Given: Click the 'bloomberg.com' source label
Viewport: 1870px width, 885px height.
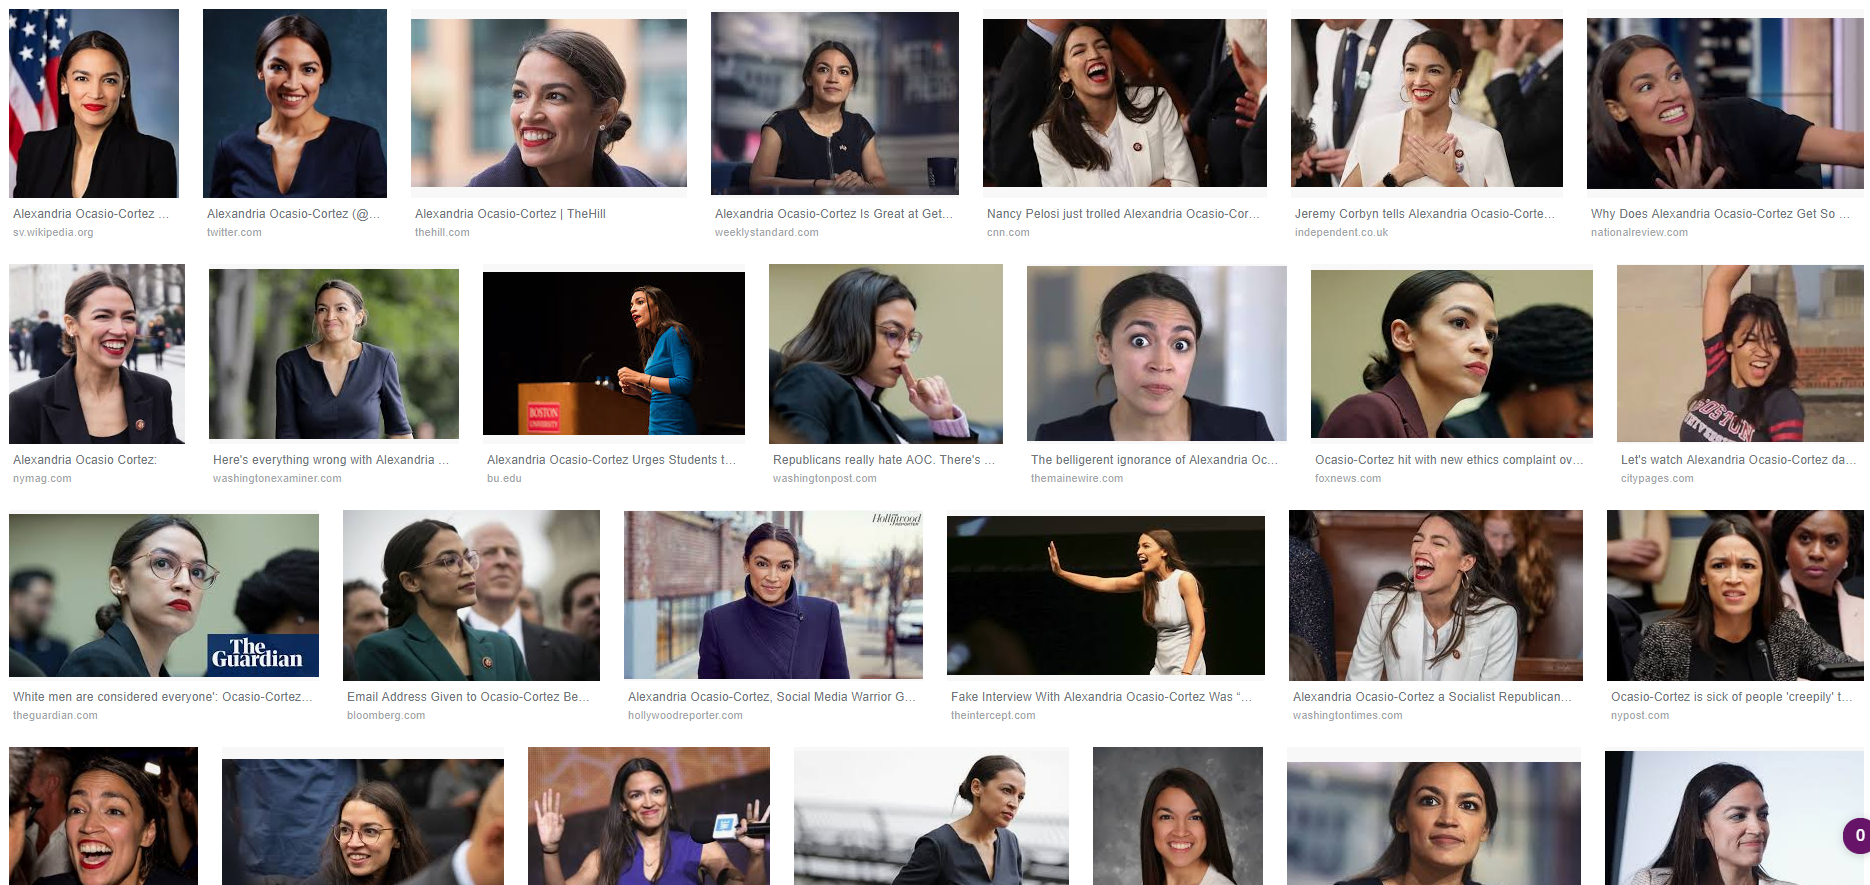Looking at the screenshot, I should [x=386, y=716].
